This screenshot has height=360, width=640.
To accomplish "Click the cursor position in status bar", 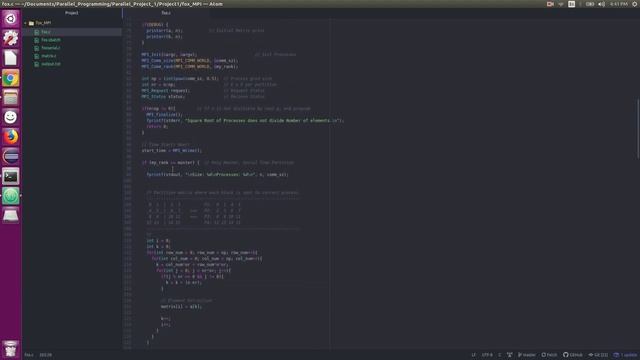I will point(45,355).
